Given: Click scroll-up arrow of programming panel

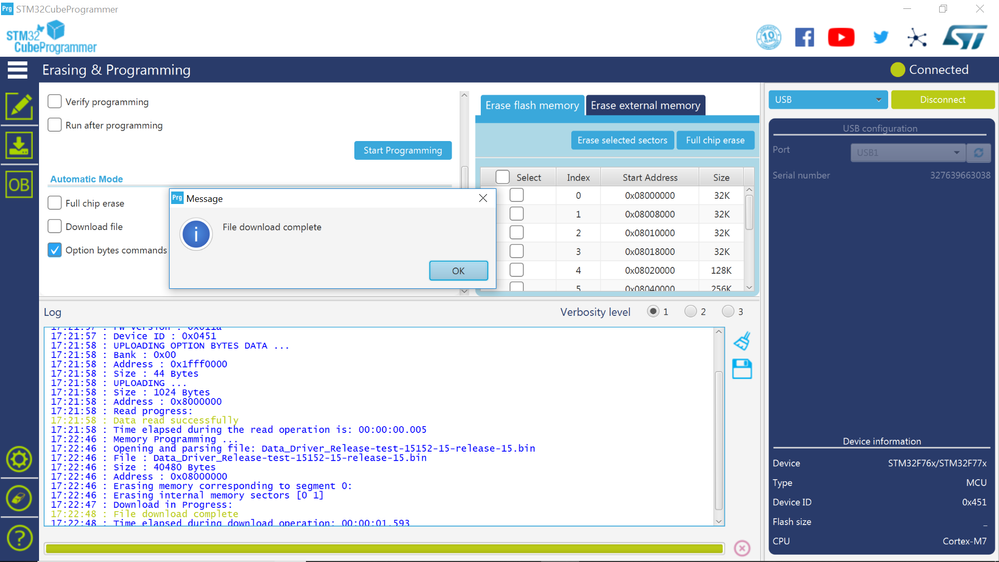Looking at the screenshot, I should point(464,95).
